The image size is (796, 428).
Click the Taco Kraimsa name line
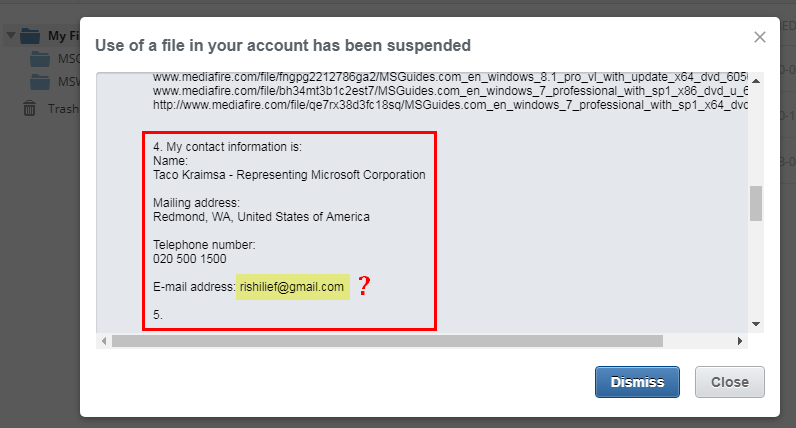289,175
